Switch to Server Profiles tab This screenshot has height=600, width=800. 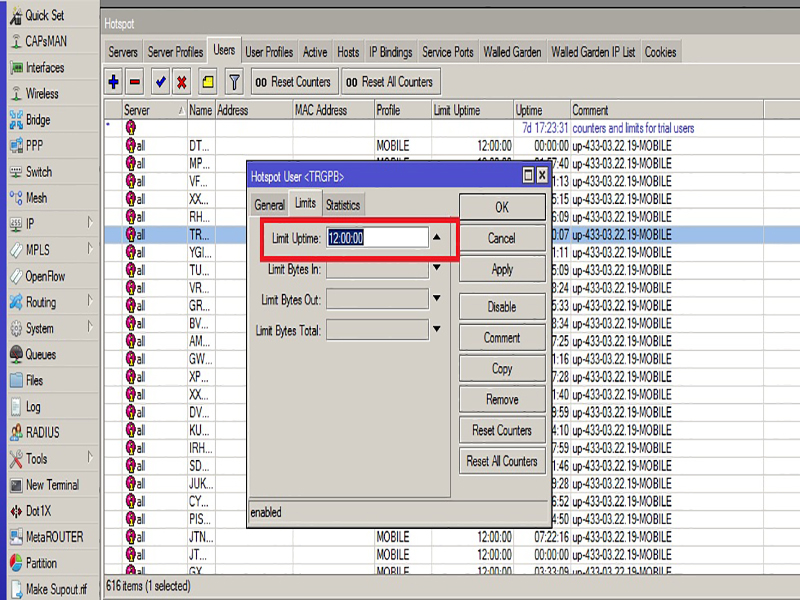pyautogui.click(x=175, y=52)
